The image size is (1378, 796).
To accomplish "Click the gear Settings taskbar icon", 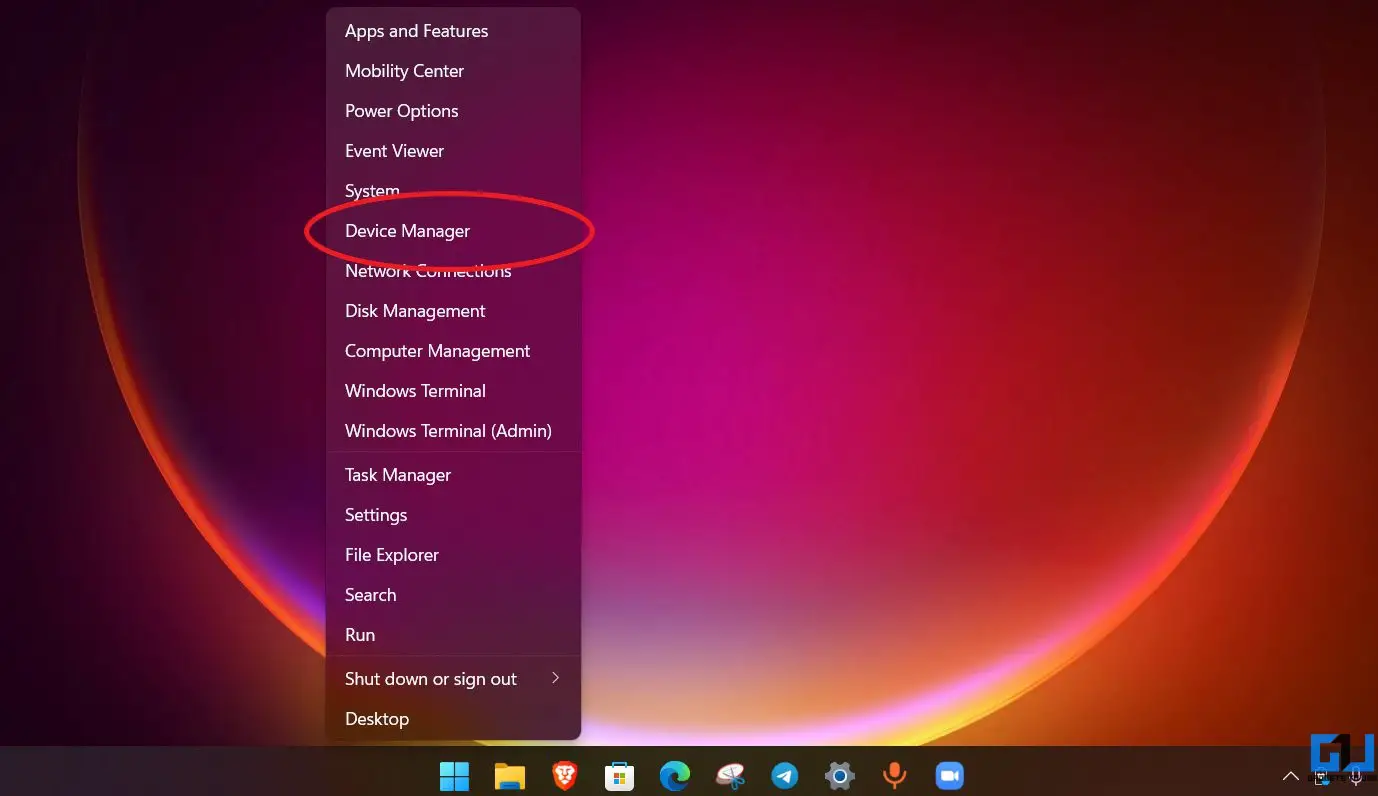I will click(x=839, y=775).
